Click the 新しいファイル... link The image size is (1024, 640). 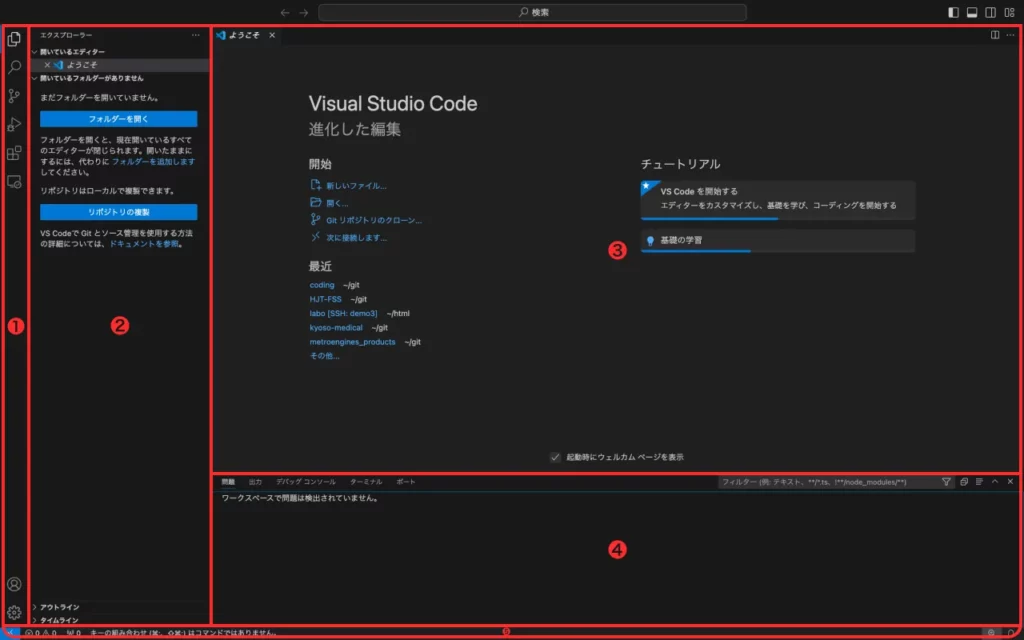coord(356,185)
